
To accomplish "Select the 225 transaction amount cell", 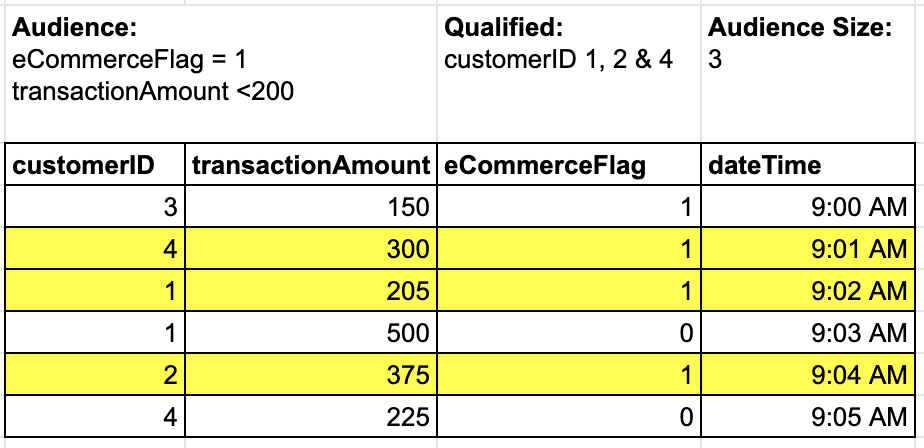I will pos(313,415).
